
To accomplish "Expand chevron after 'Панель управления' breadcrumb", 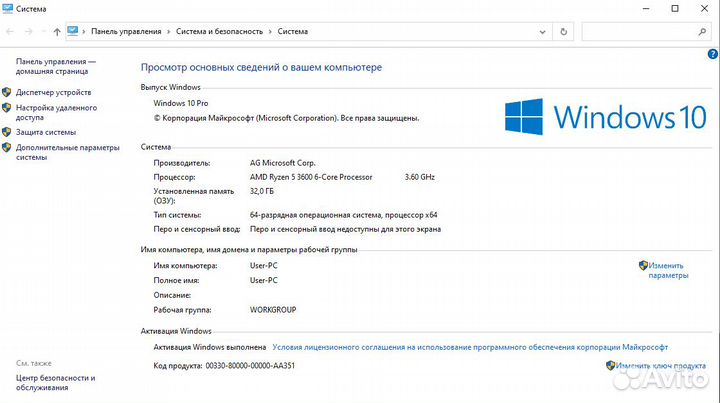I will tap(169, 32).
